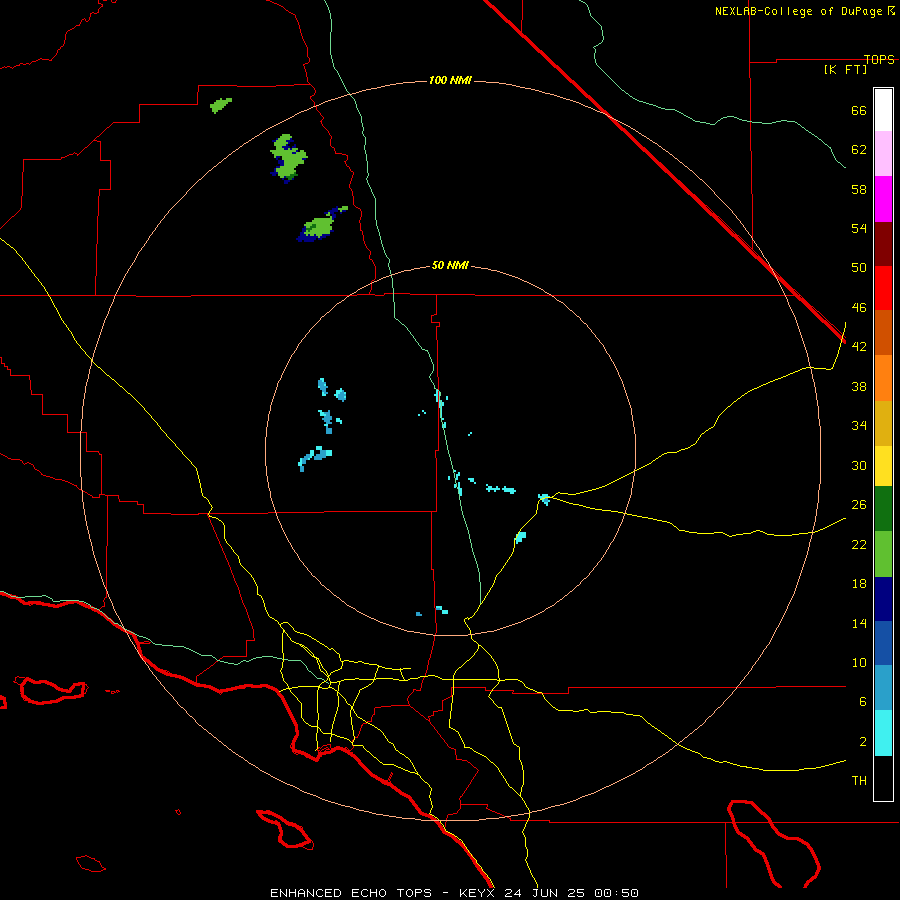The width and height of the screenshot is (900, 900).
Task: Click the medium blue legend swatch
Action: point(883,643)
